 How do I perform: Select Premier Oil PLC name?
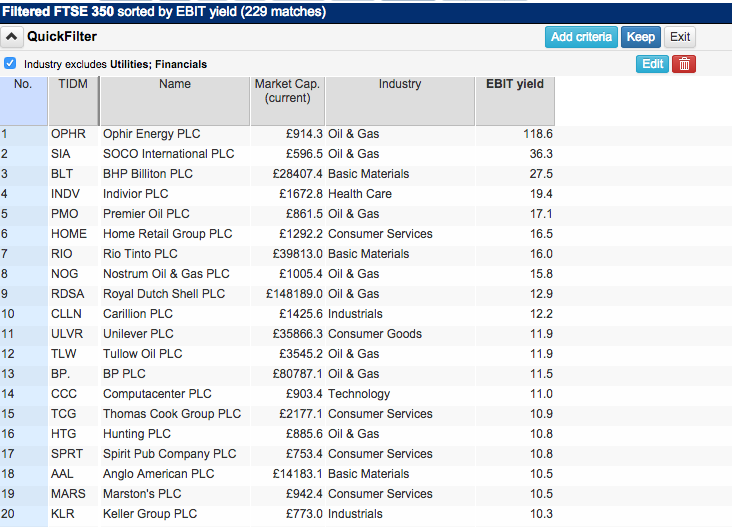coord(146,214)
